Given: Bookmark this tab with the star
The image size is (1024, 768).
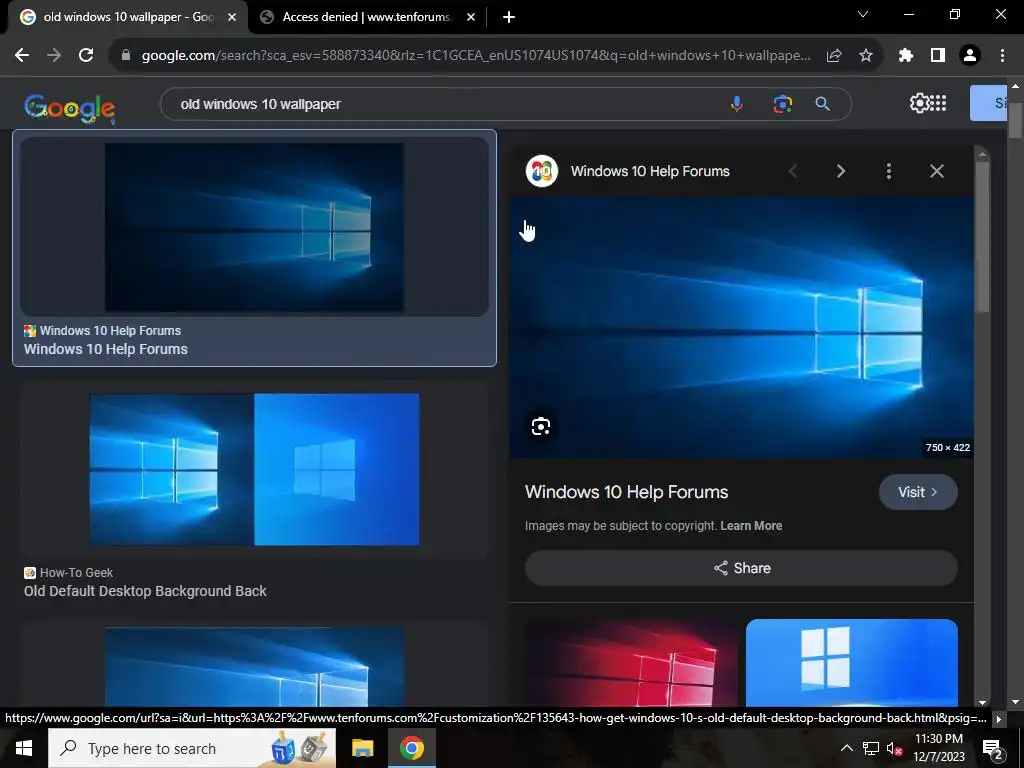Looking at the screenshot, I should (x=866, y=56).
